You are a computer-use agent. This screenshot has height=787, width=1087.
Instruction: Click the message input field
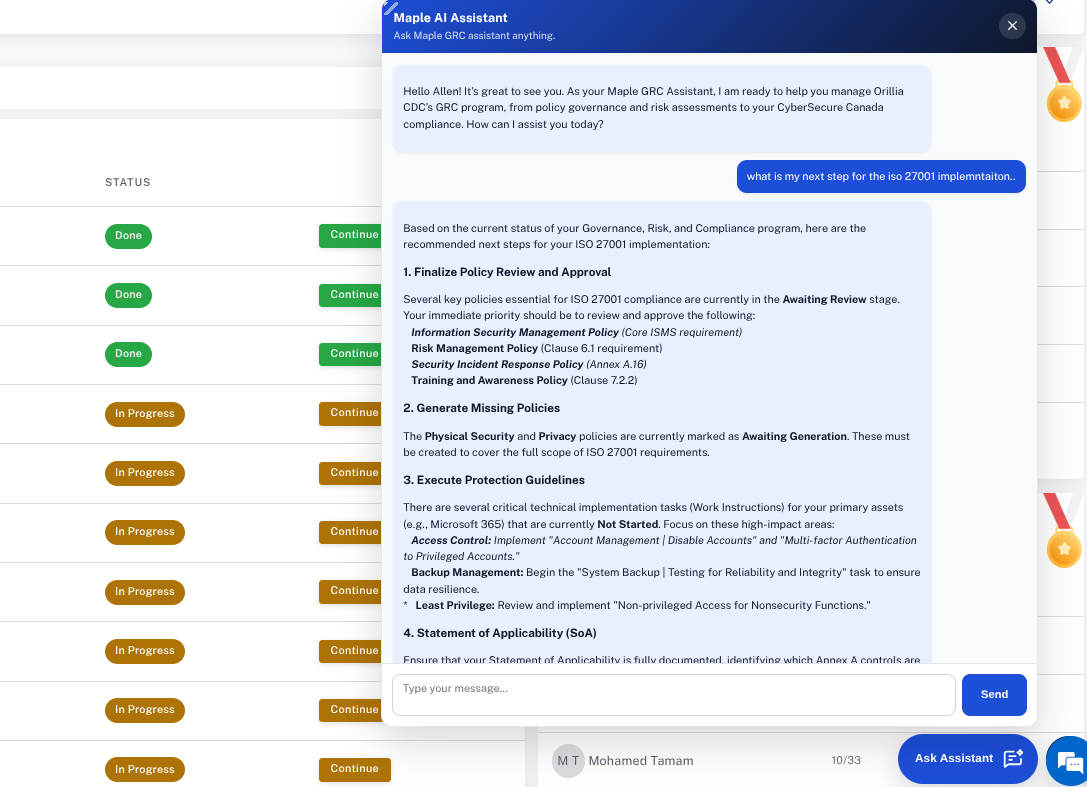(673, 694)
